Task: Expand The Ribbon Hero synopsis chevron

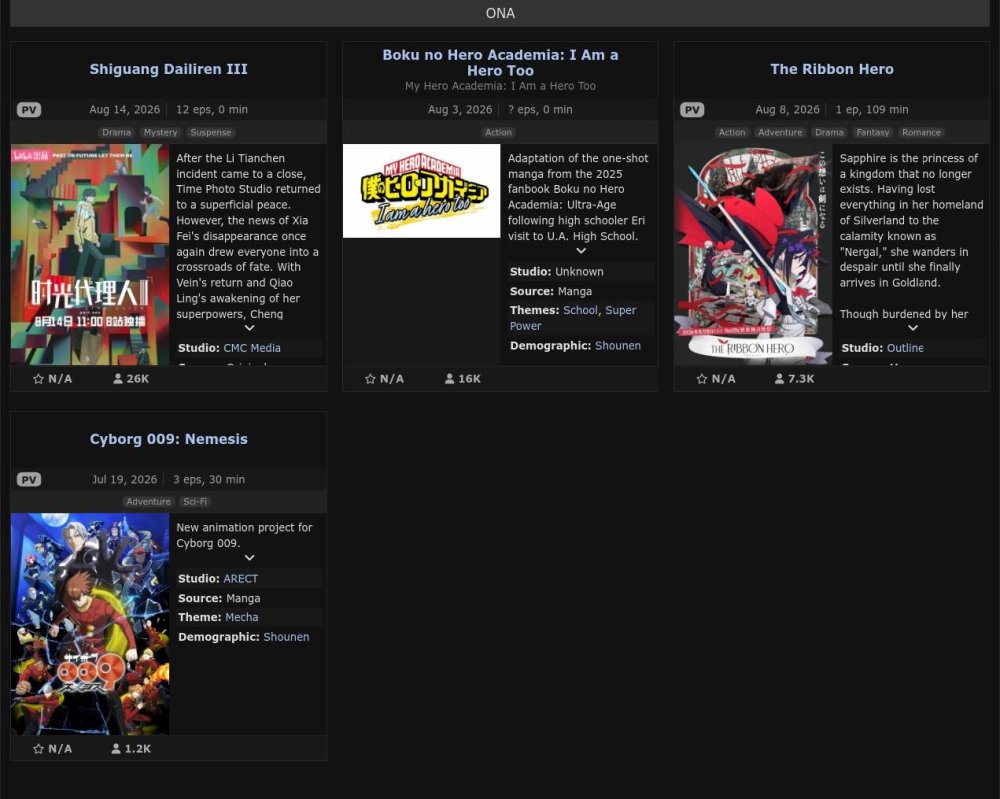Action: coord(913,328)
